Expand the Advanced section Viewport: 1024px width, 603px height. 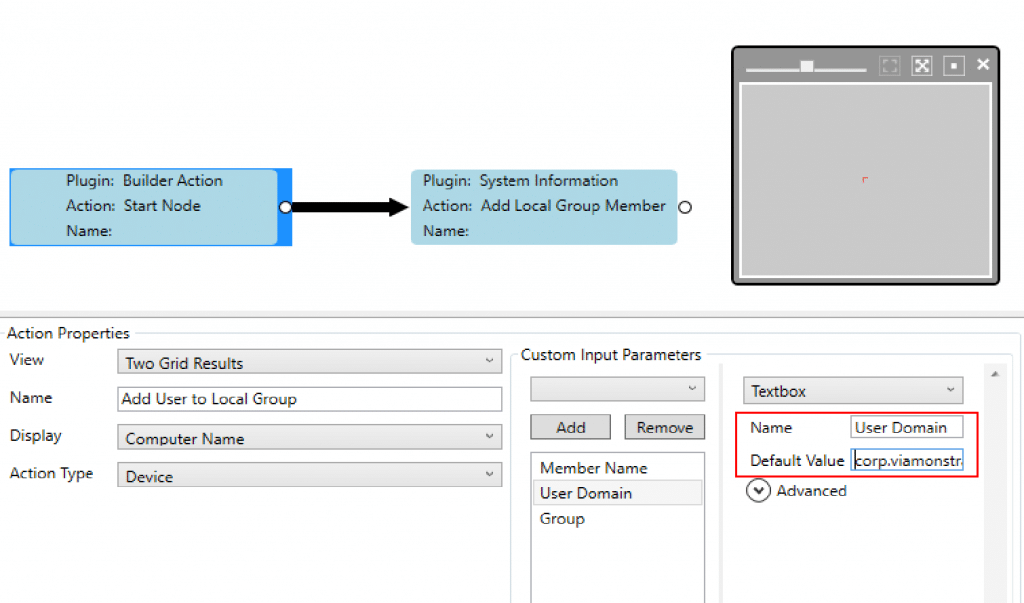(759, 491)
